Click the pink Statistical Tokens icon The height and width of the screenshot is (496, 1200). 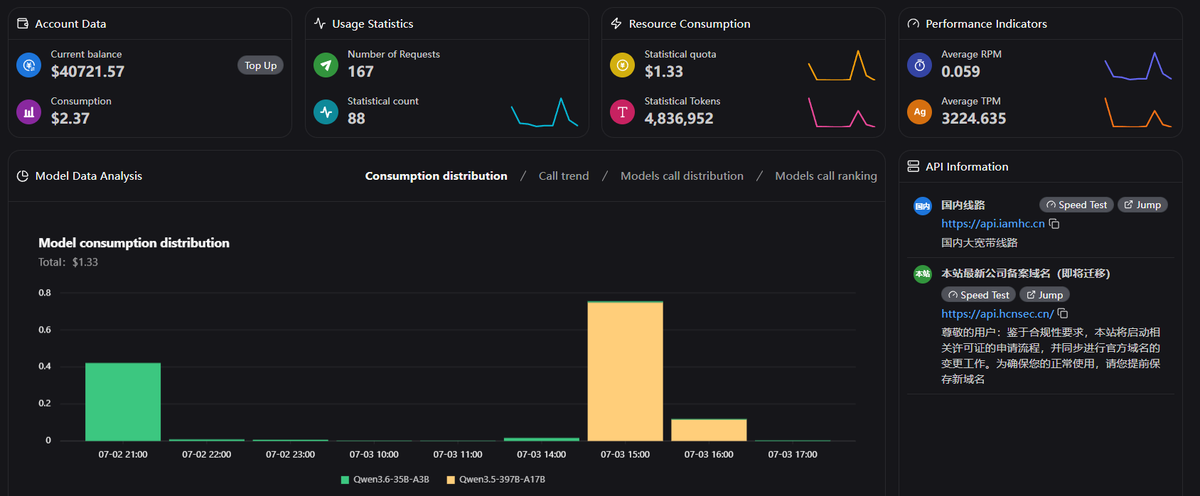pyautogui.click(x=622, y=112)
